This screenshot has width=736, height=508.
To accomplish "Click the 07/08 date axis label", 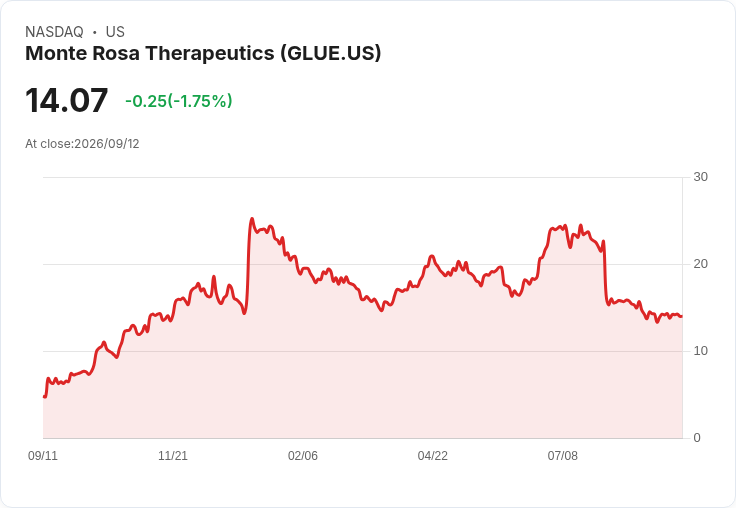I will click(563, 455).
